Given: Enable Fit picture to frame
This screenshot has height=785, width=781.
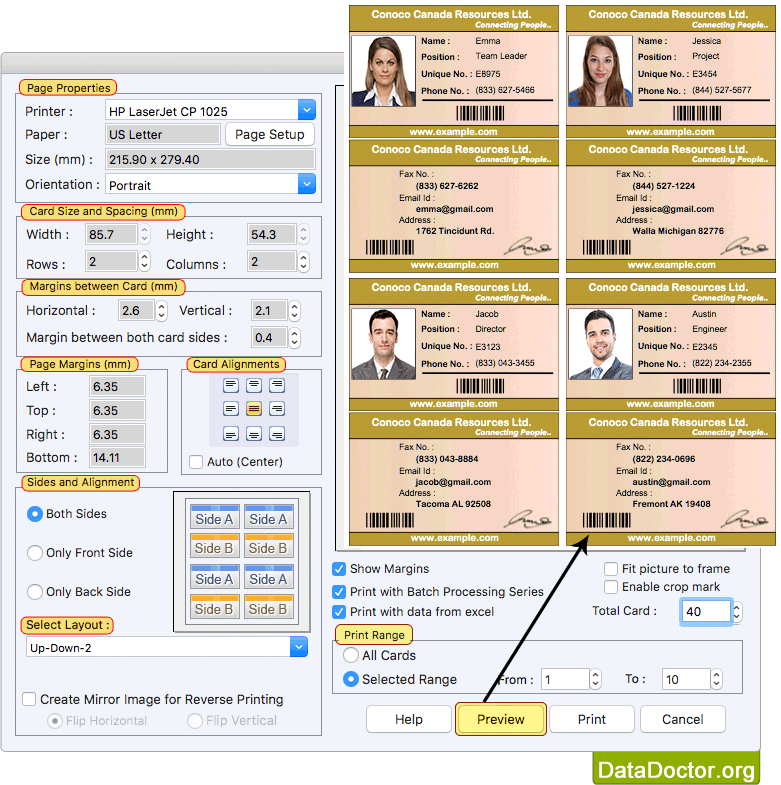Looking at the screenshot, I should coord(611,569).
